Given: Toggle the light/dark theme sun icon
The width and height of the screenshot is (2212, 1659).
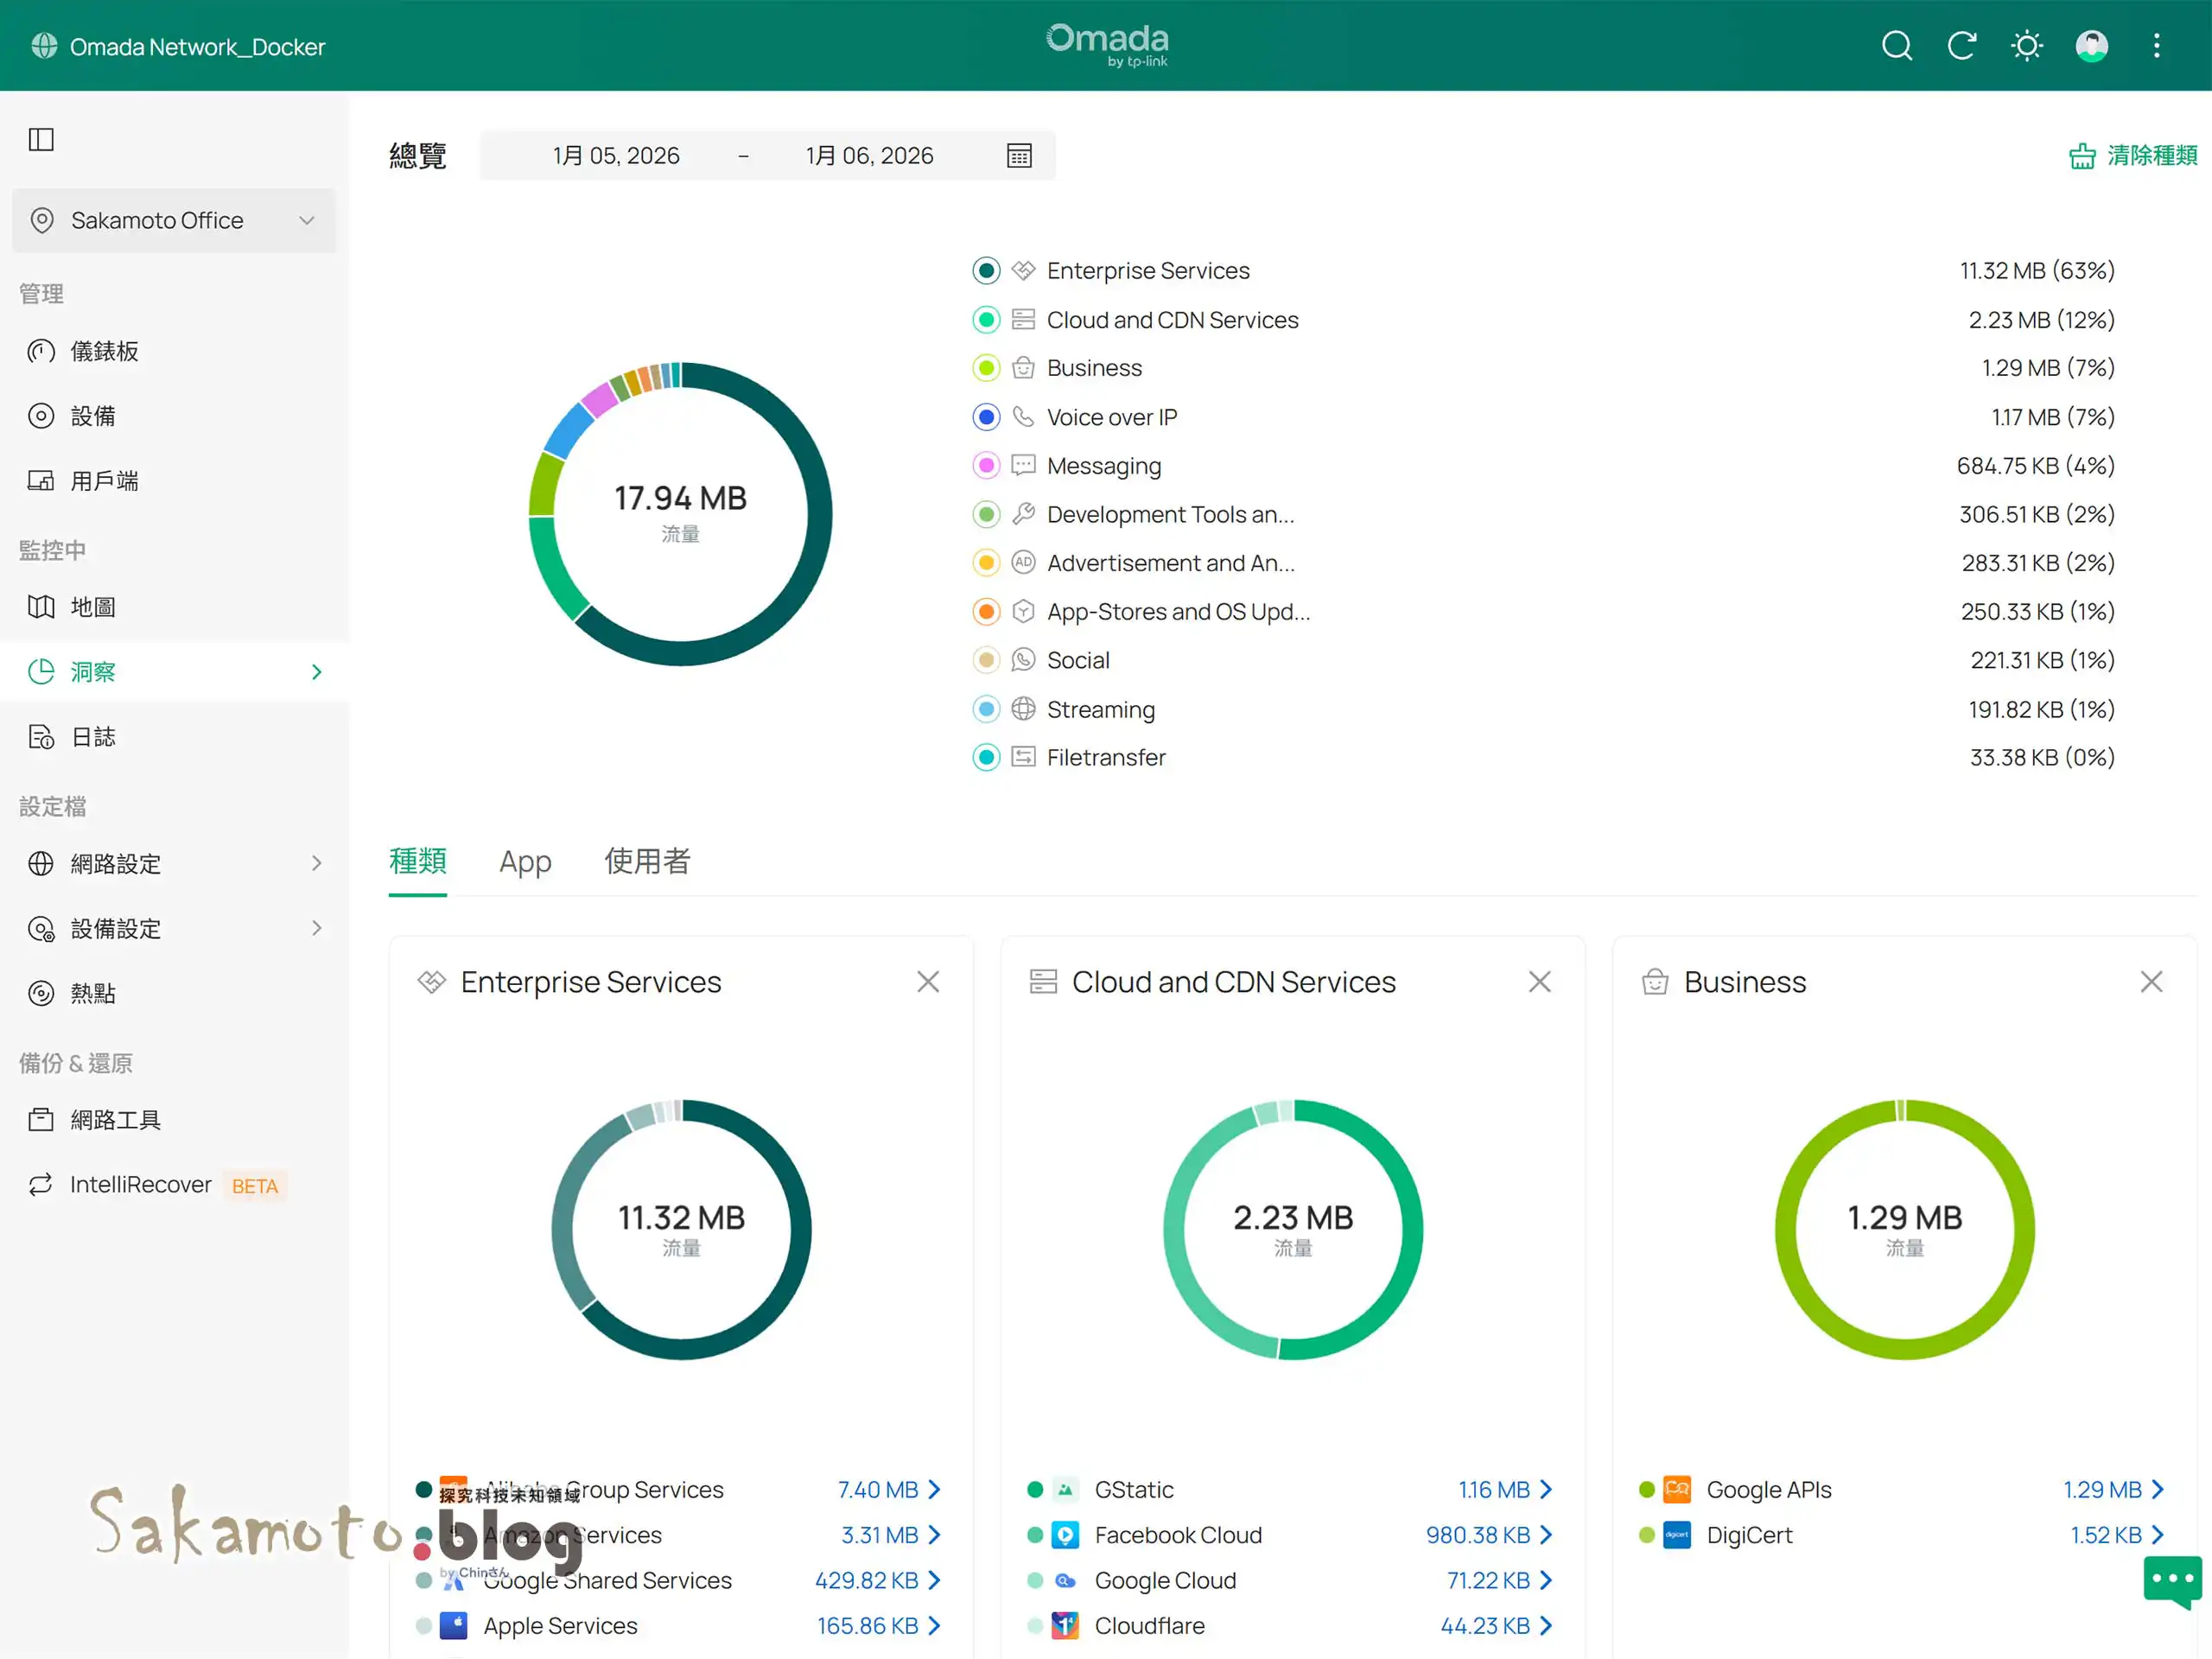Looking at the screenshot, I should tap(2026, 46).
